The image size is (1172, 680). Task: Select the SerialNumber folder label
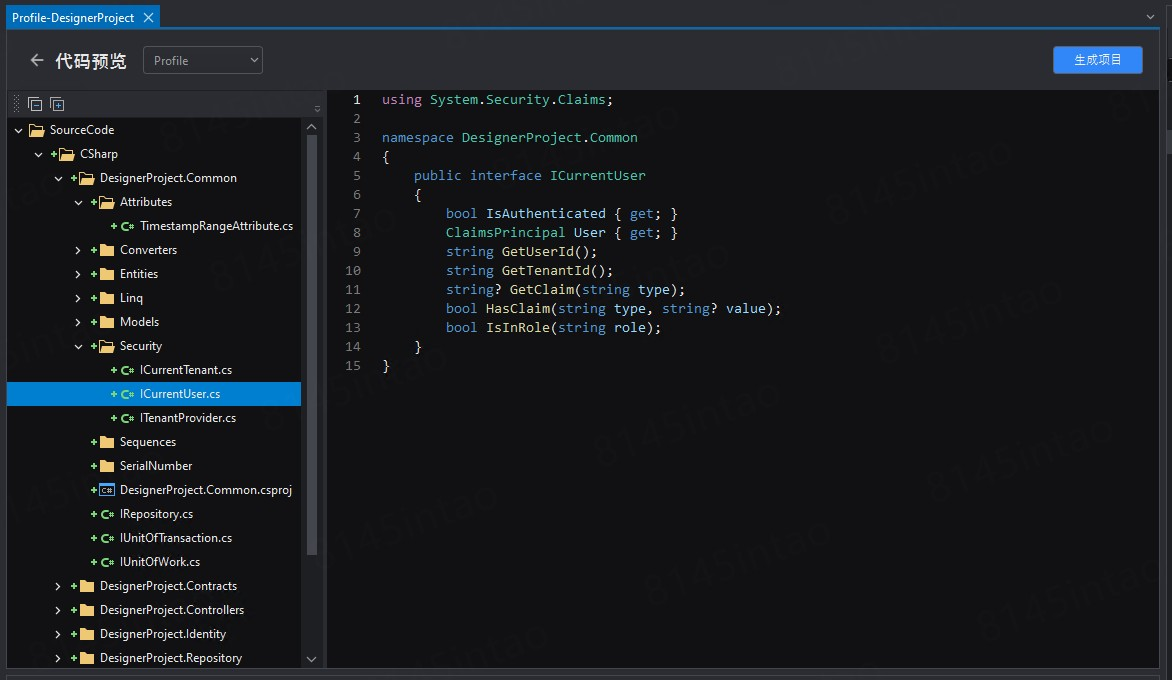tap(155, 466)
